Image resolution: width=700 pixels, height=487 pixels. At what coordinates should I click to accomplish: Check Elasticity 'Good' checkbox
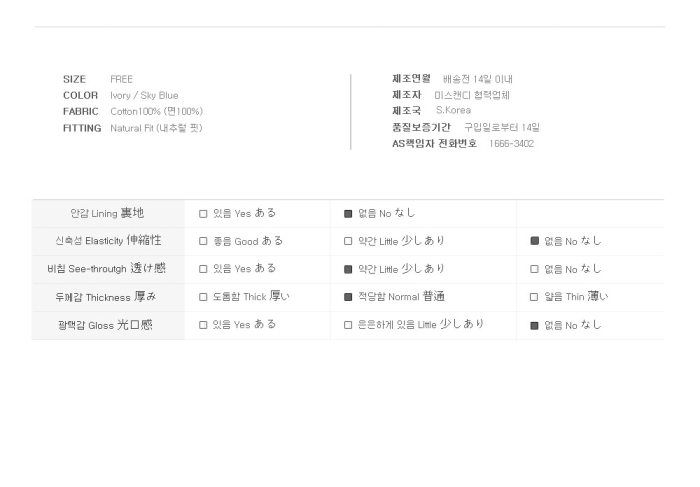(x=203, y=241)
